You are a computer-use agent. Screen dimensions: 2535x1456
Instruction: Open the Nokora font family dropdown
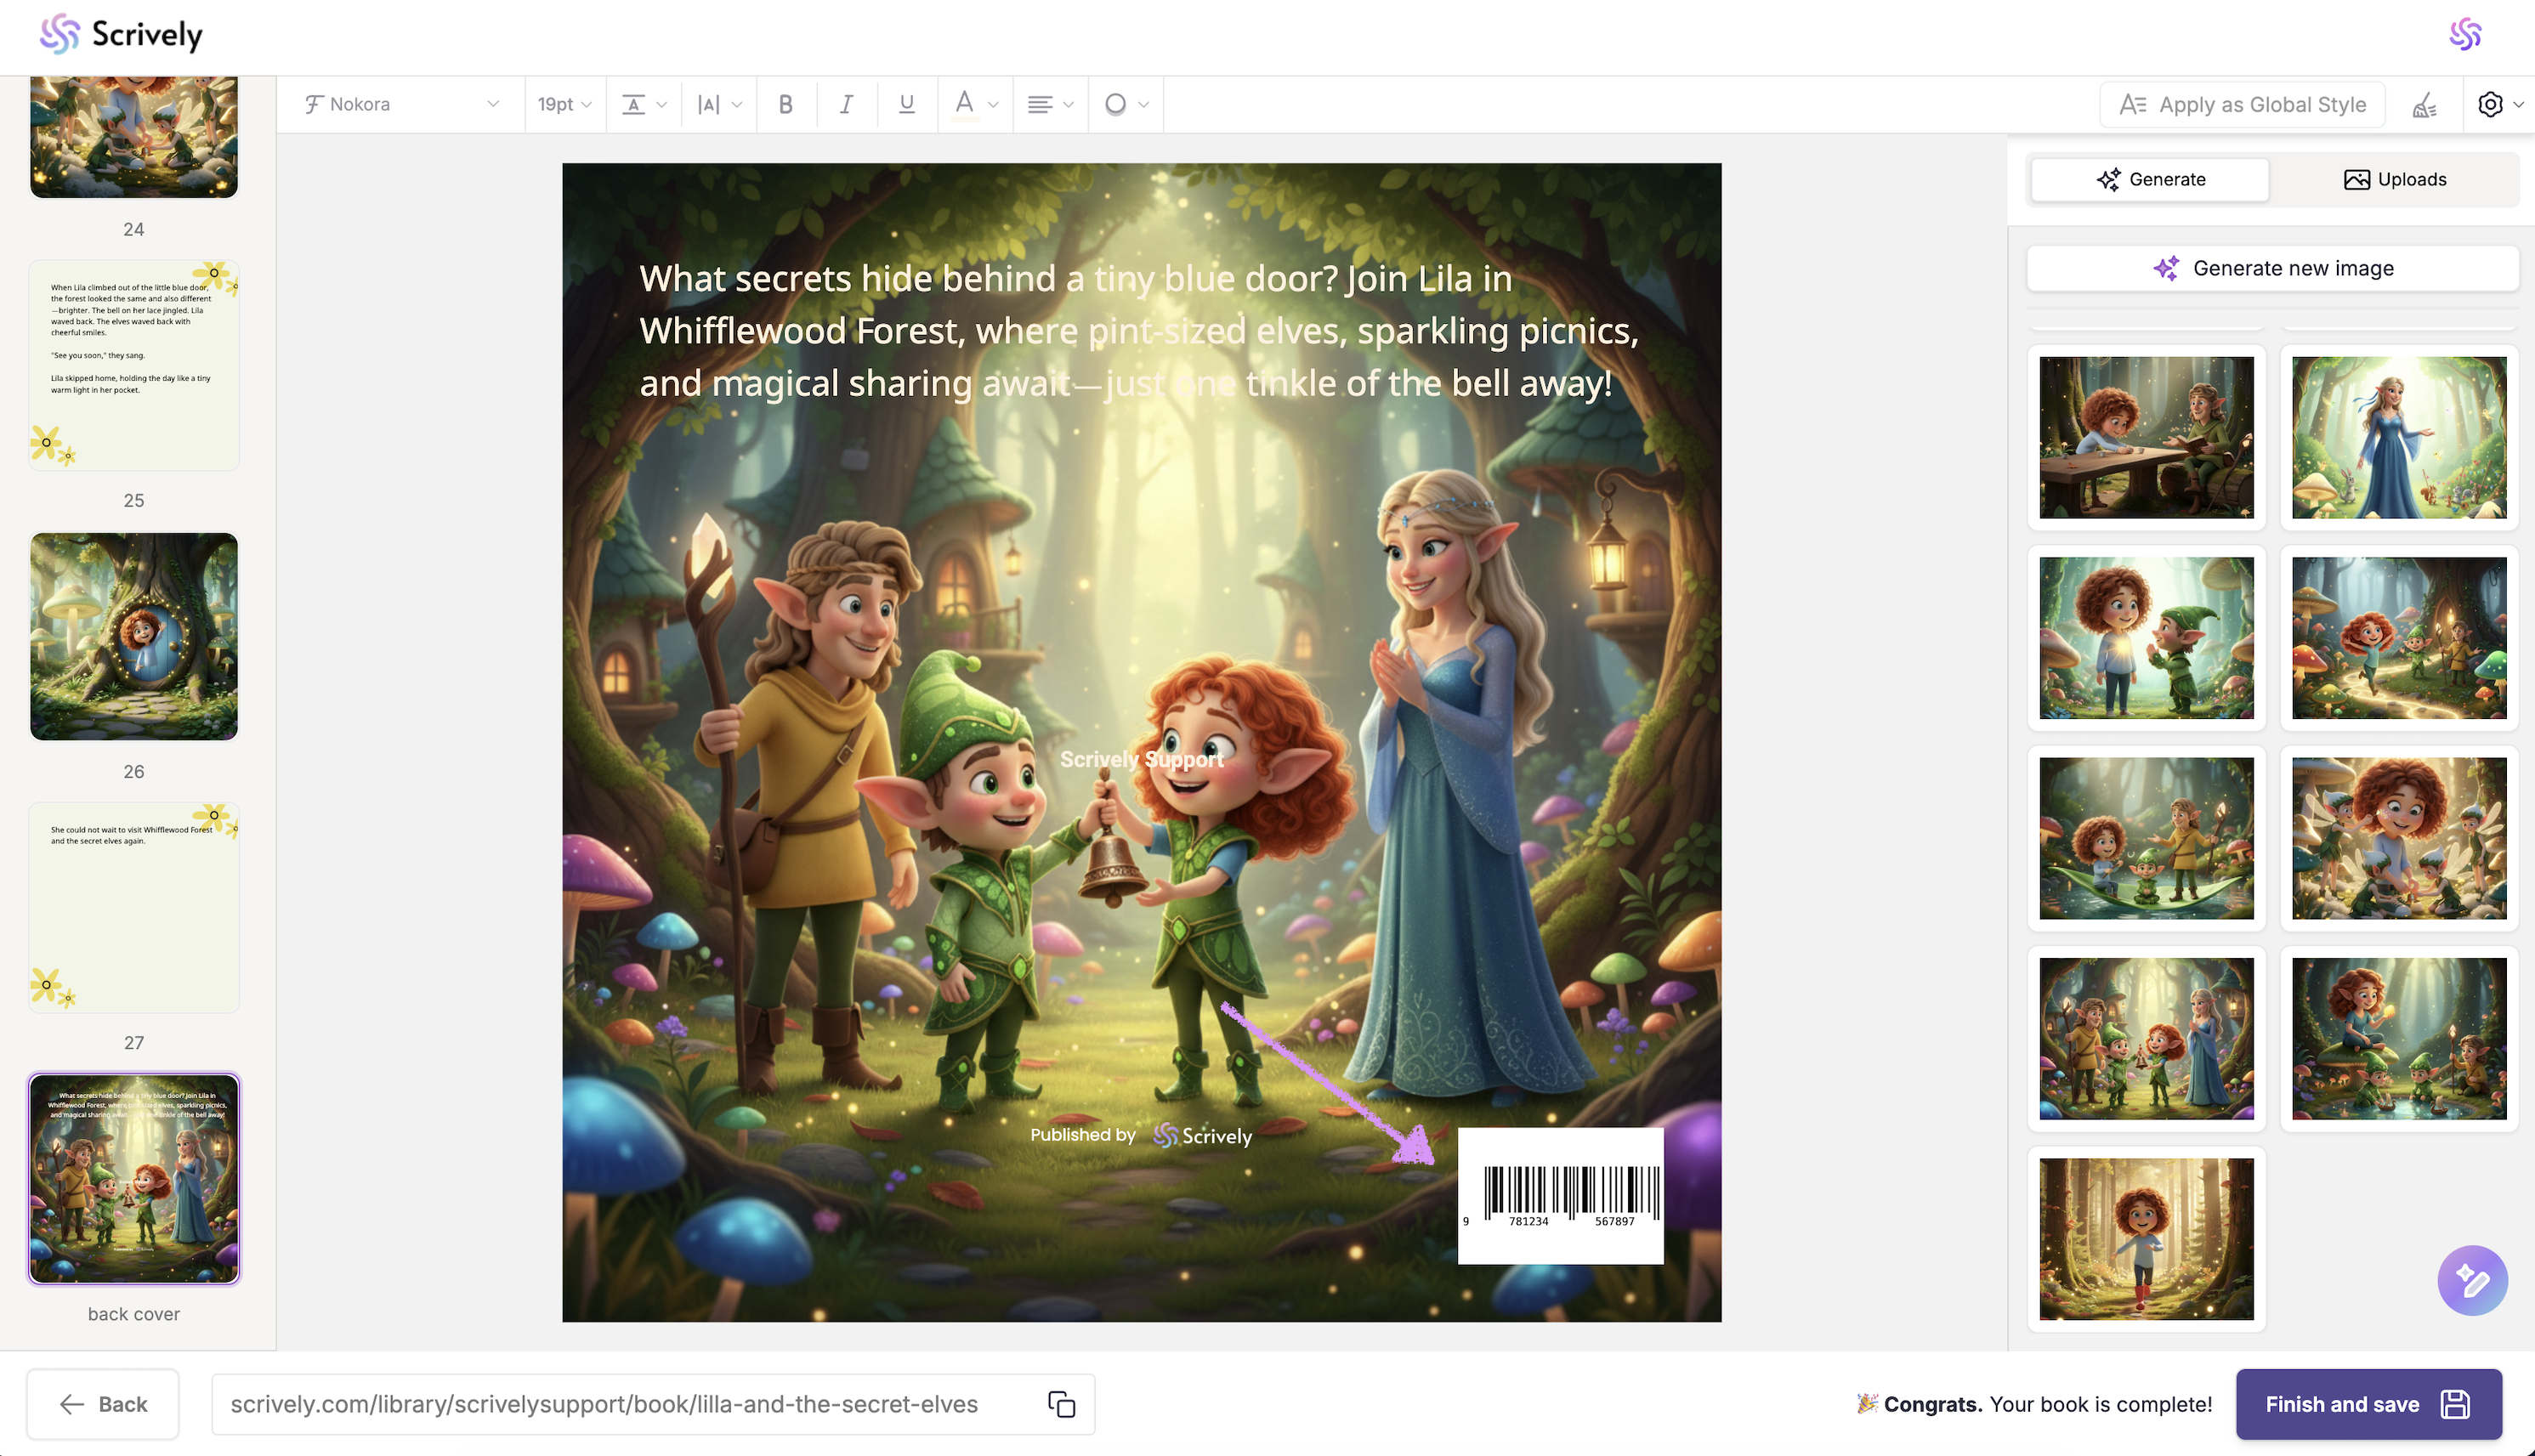click(x=402, y=104)
